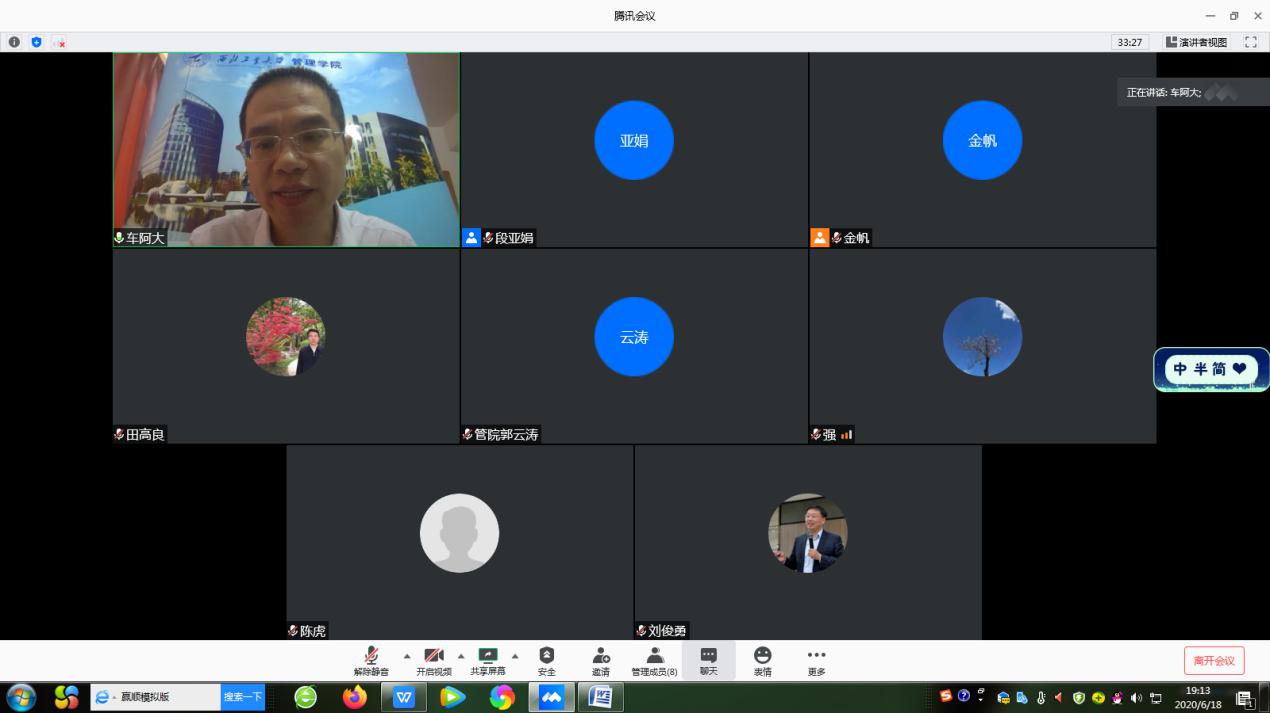Expand the video options arrow
The width and height of the screenshot is (1270, 713).
(461, 656)
